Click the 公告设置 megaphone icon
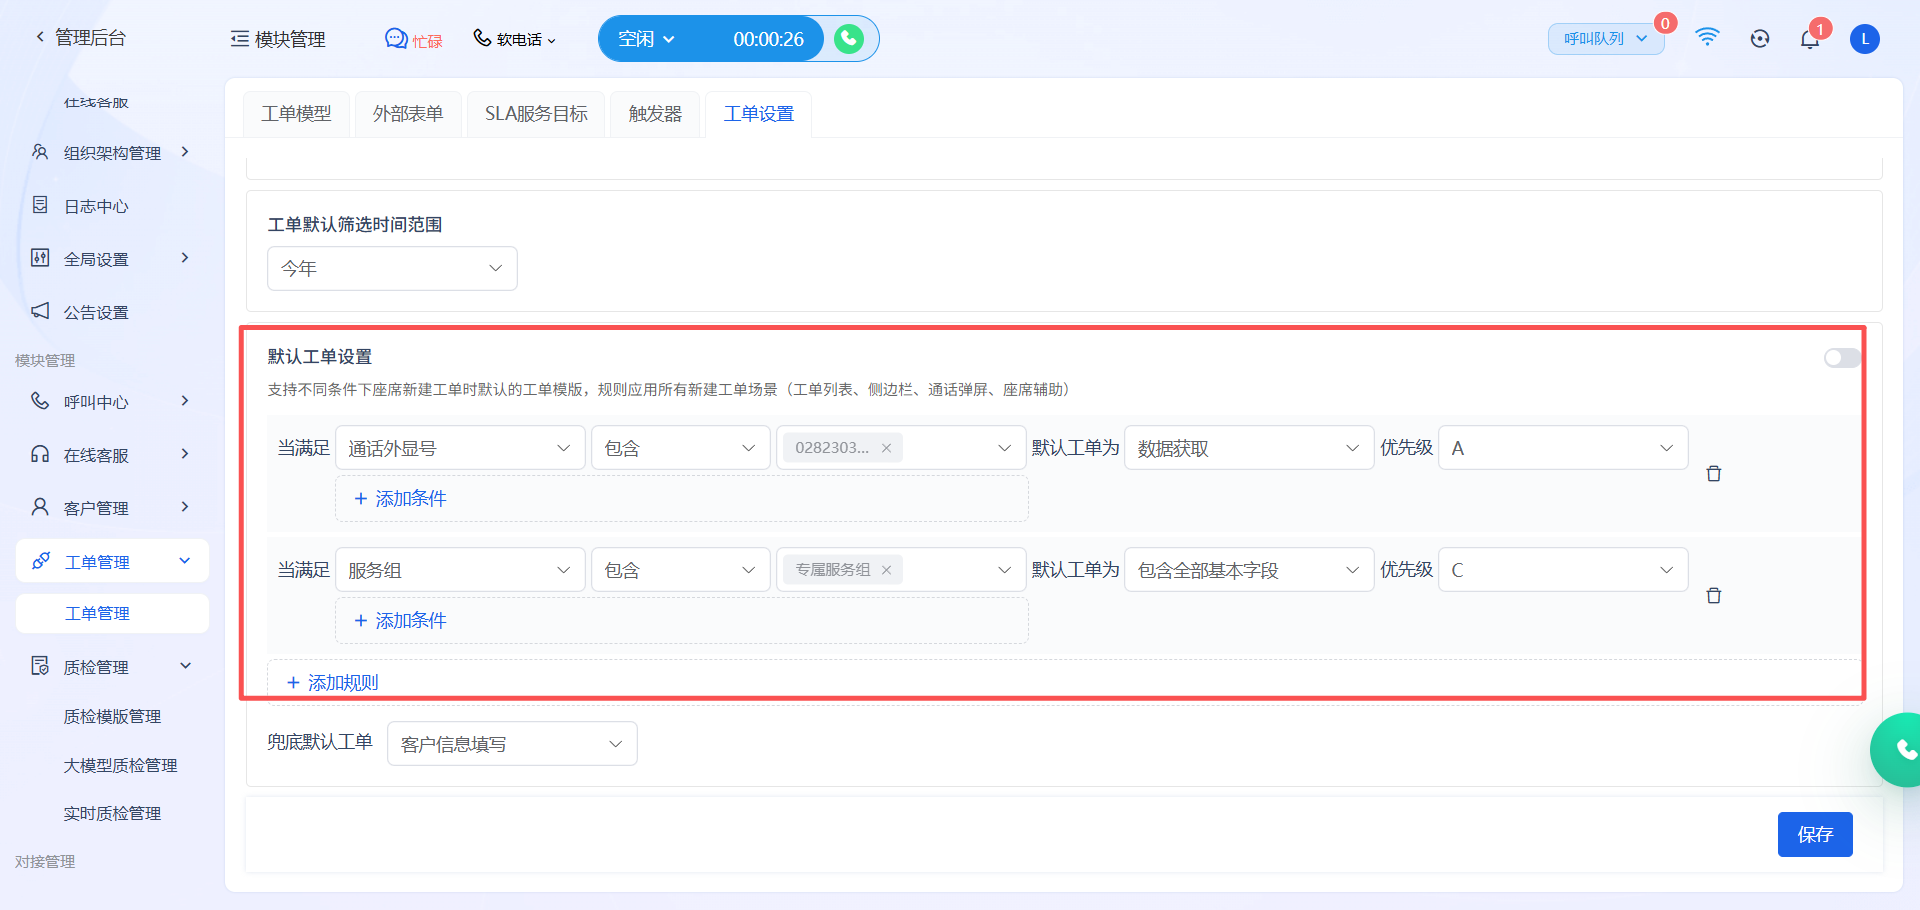1920x910 pixels. point(40,311)
